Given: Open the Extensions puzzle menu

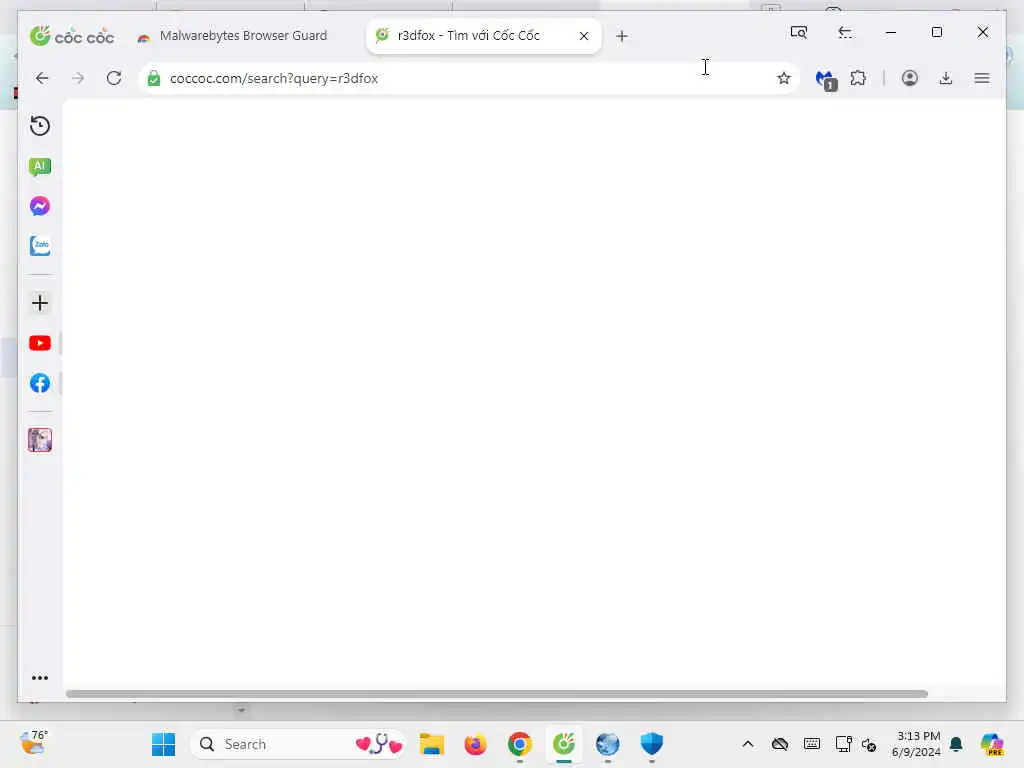Looking at the screenshot, I should 858,78.
